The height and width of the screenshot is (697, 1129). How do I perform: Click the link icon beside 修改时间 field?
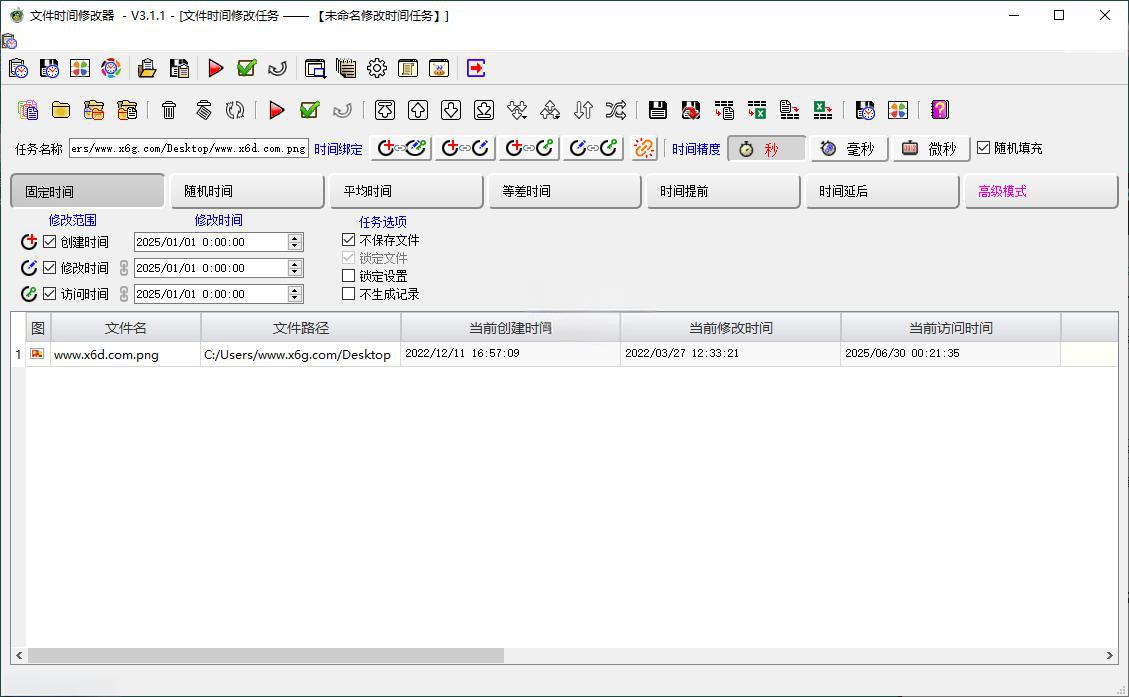(124, 268)
